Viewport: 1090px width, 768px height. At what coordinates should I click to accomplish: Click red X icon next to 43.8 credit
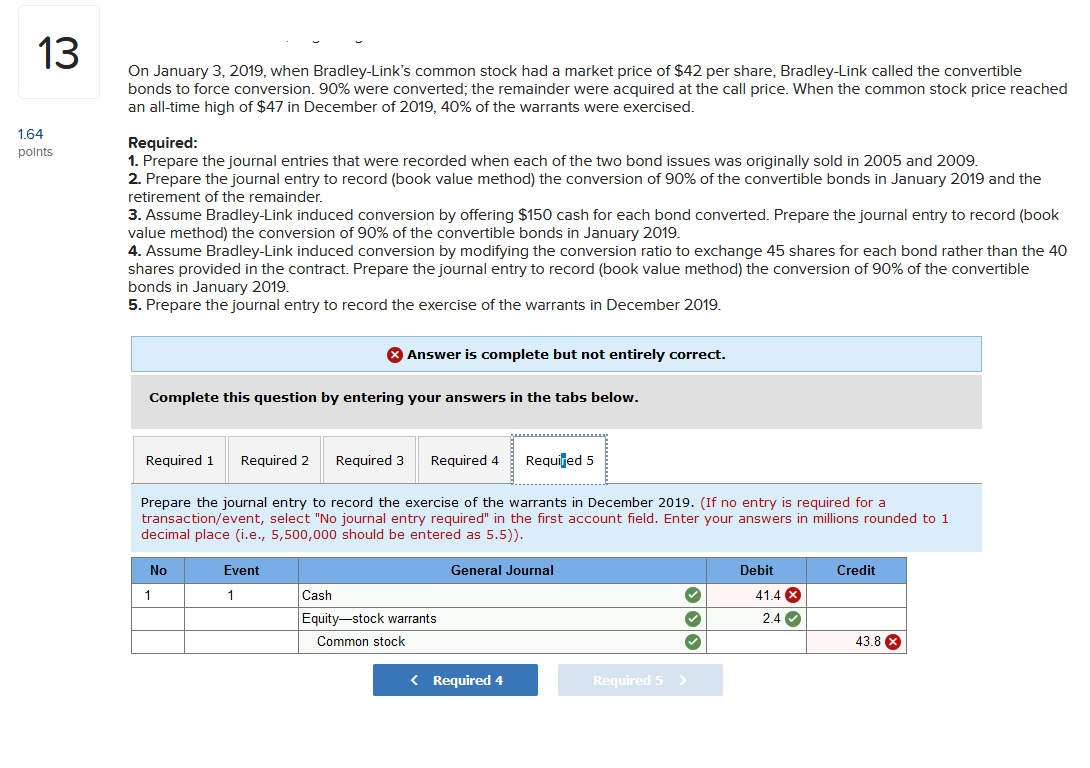[x=893, y=642]
